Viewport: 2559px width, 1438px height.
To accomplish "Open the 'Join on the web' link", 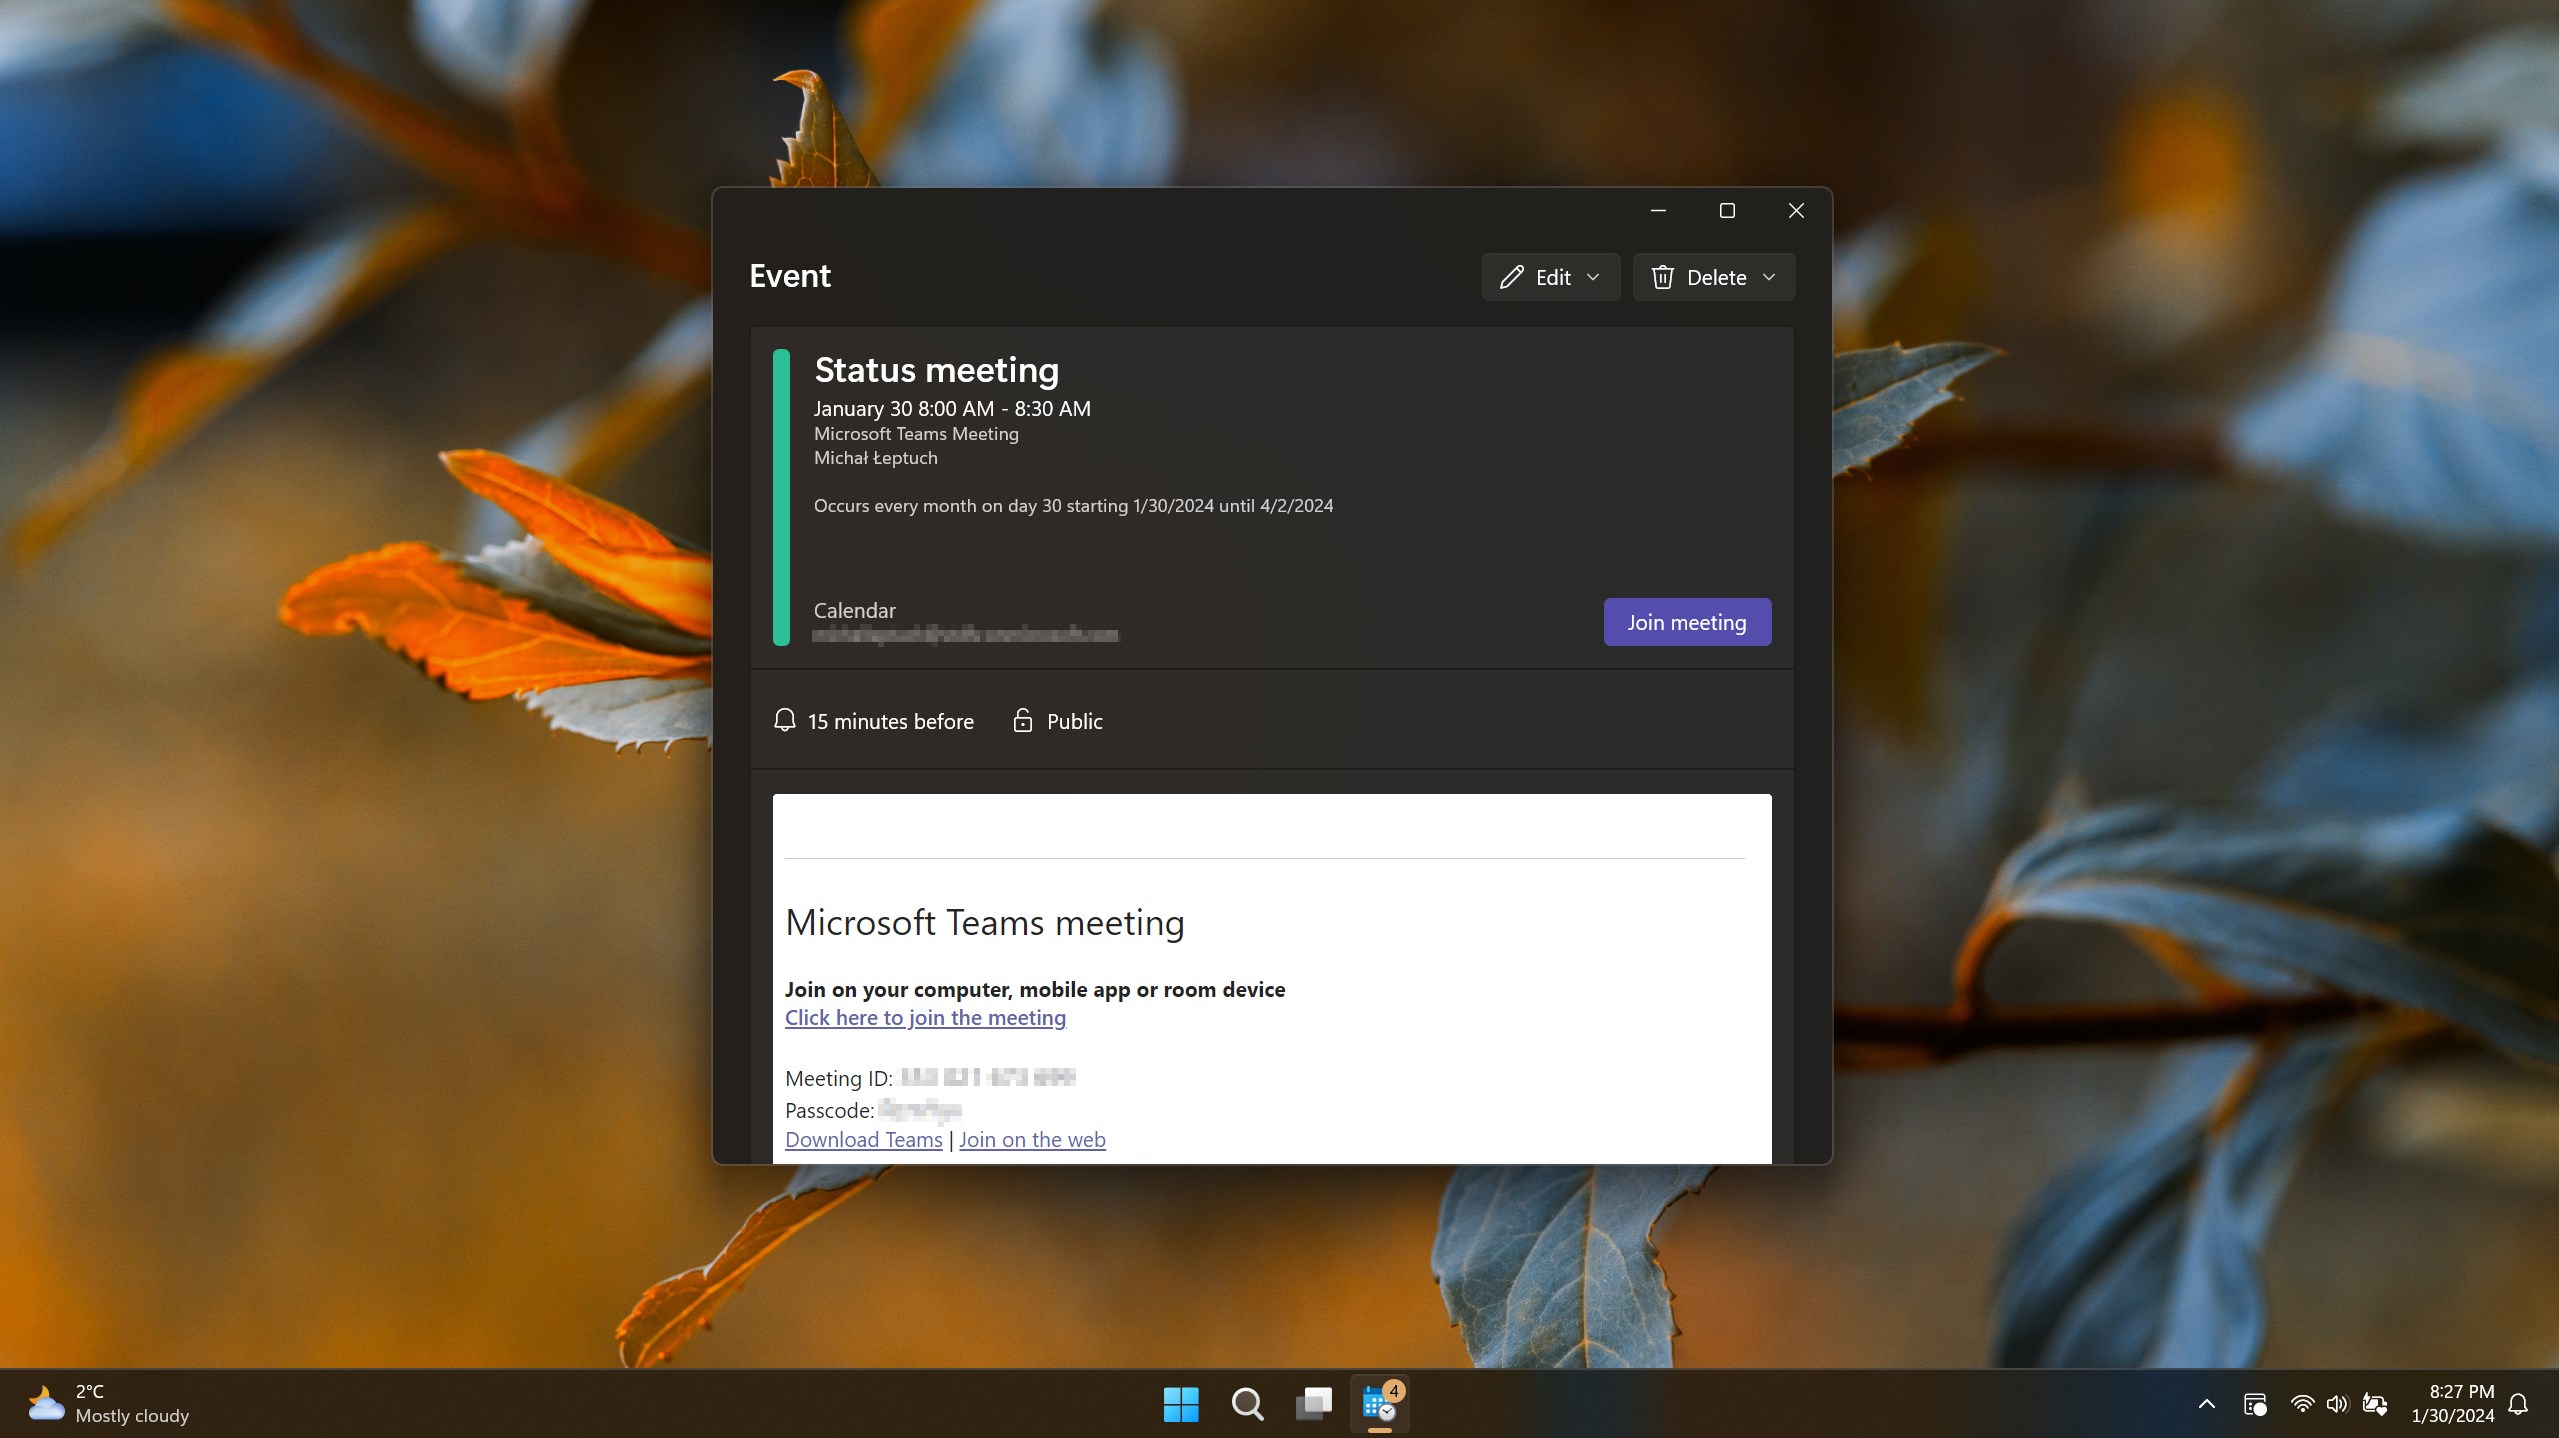I will tap(1031, 1139).
